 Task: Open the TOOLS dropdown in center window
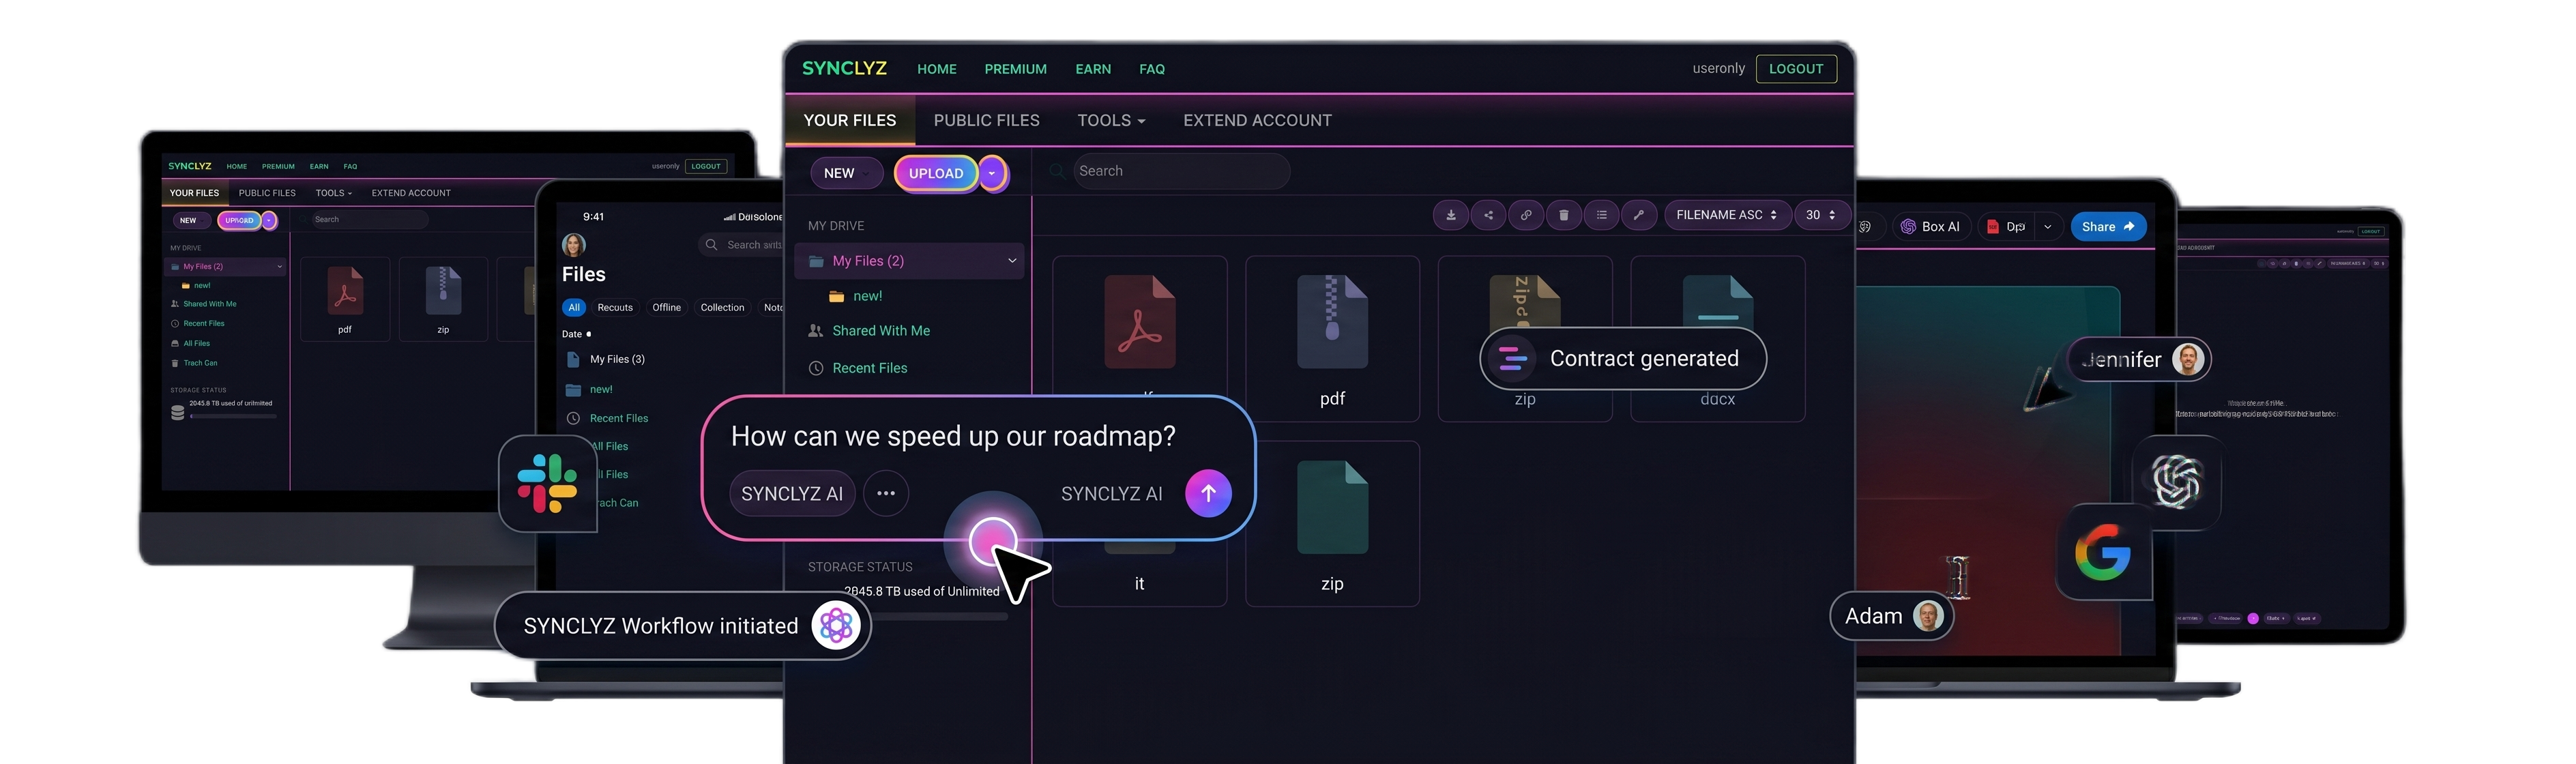click(1111, 120)
